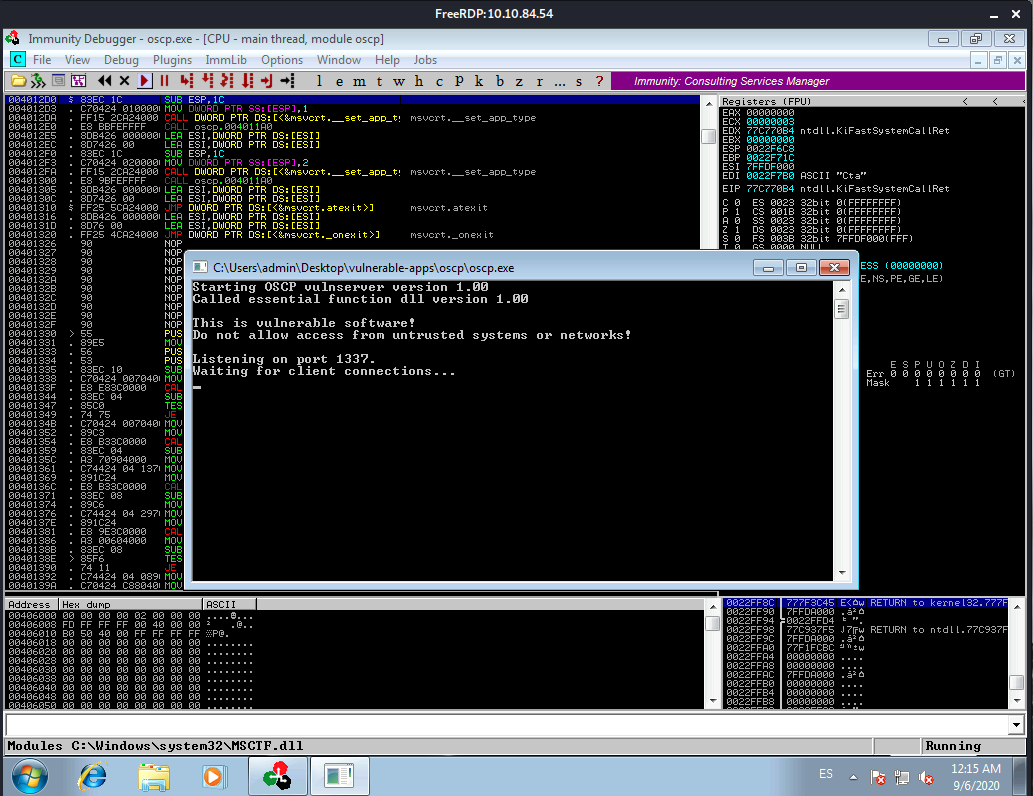This screenshot has height=796, width=1033.
Task: Click the Trace into toolbar icon
Action: pos(227,81)
